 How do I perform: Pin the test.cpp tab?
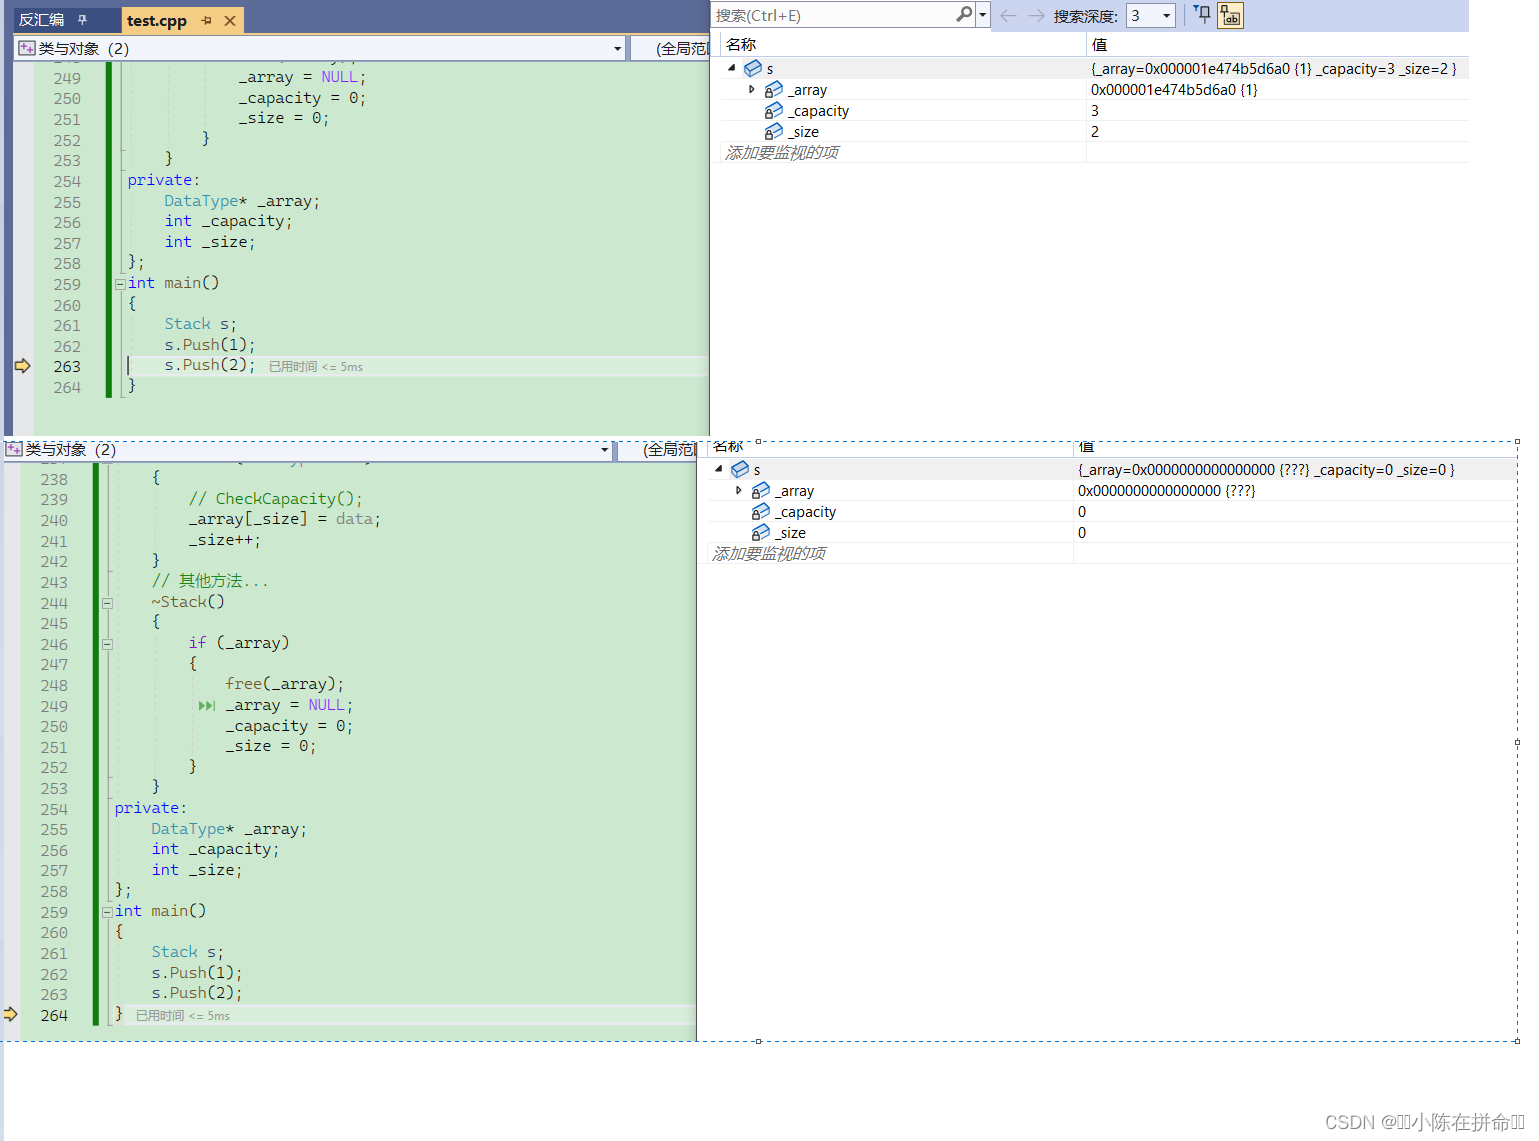pos(207,20)
